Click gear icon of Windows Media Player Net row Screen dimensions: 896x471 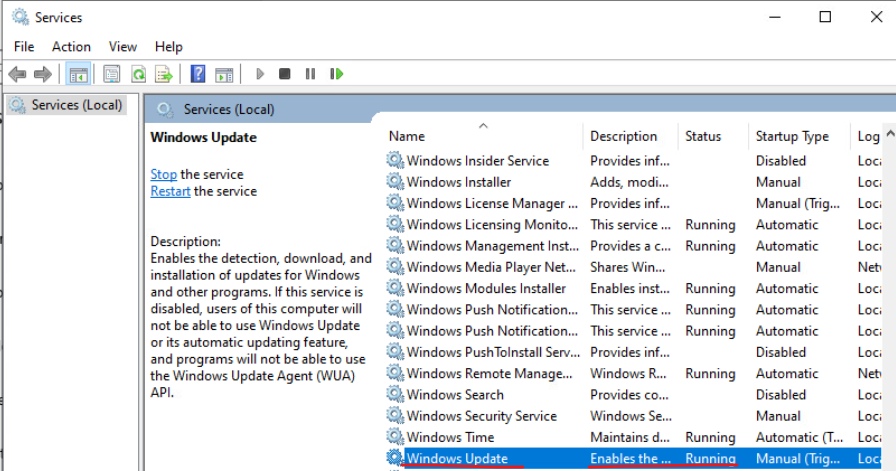[x=395, y=267]
